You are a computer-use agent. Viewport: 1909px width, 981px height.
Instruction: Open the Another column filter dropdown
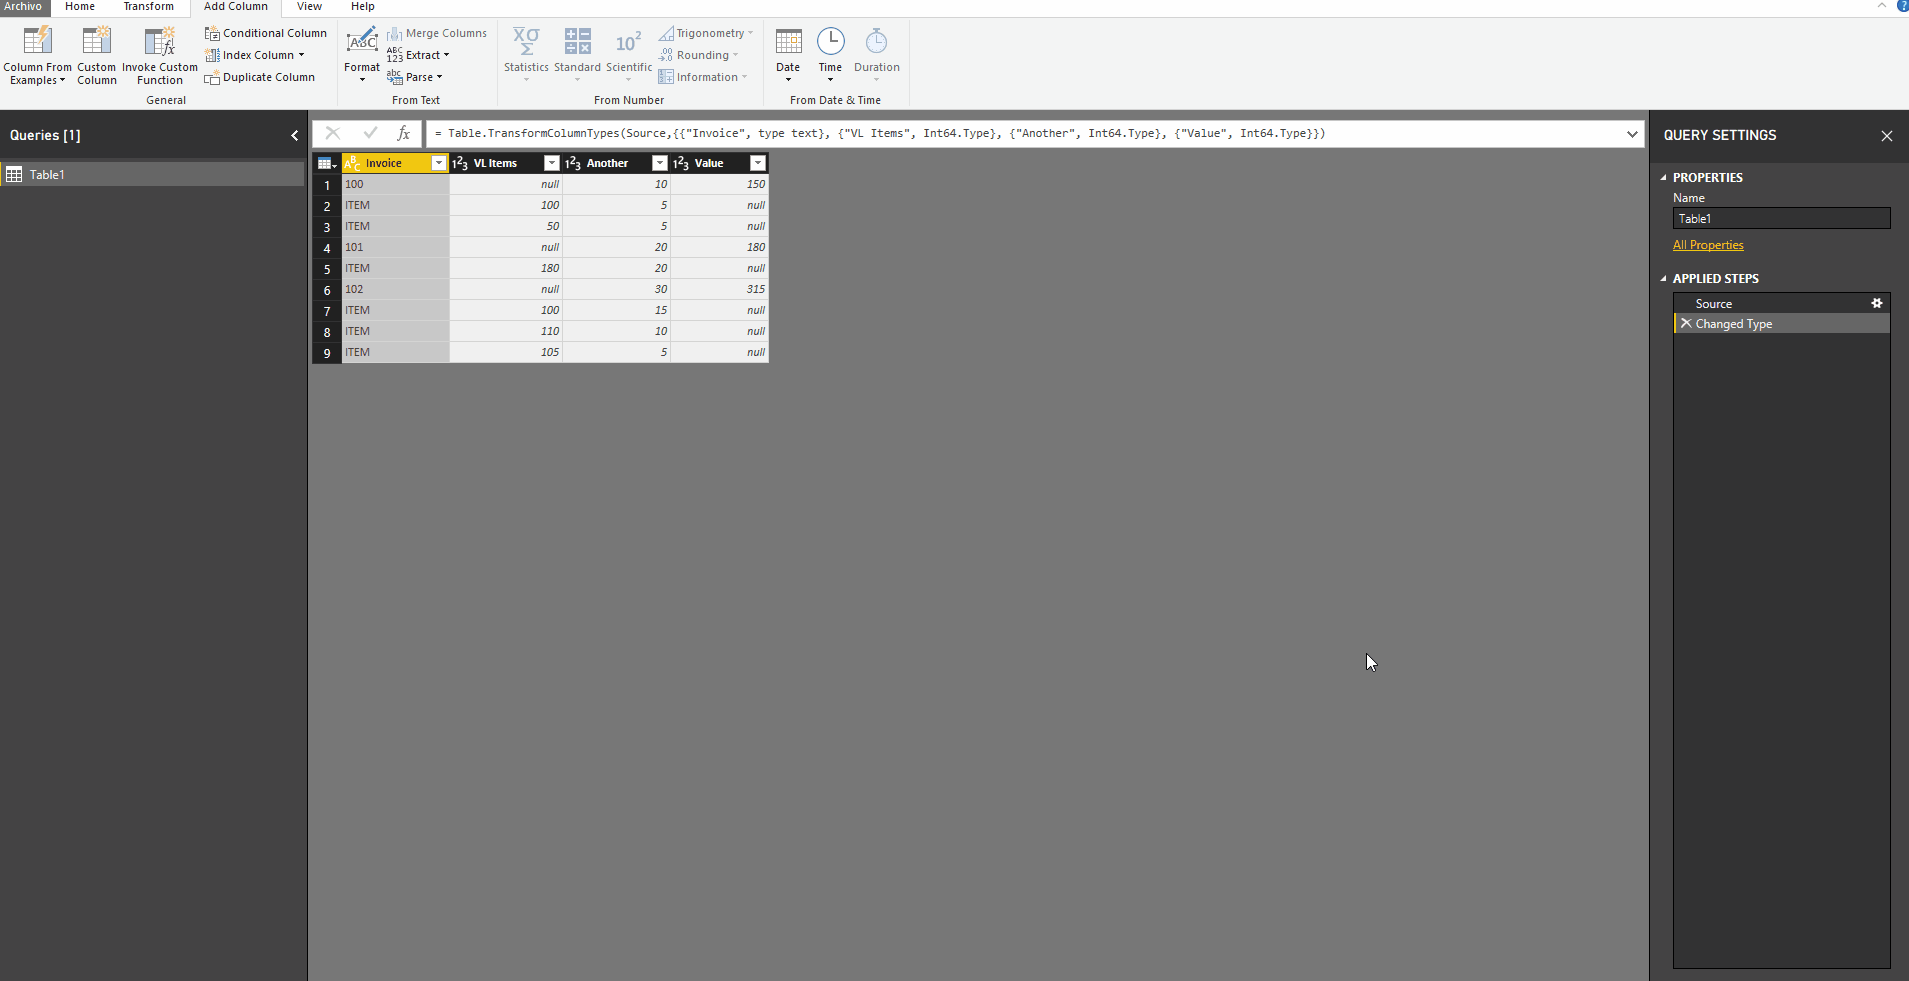click(x=659, y=163)
